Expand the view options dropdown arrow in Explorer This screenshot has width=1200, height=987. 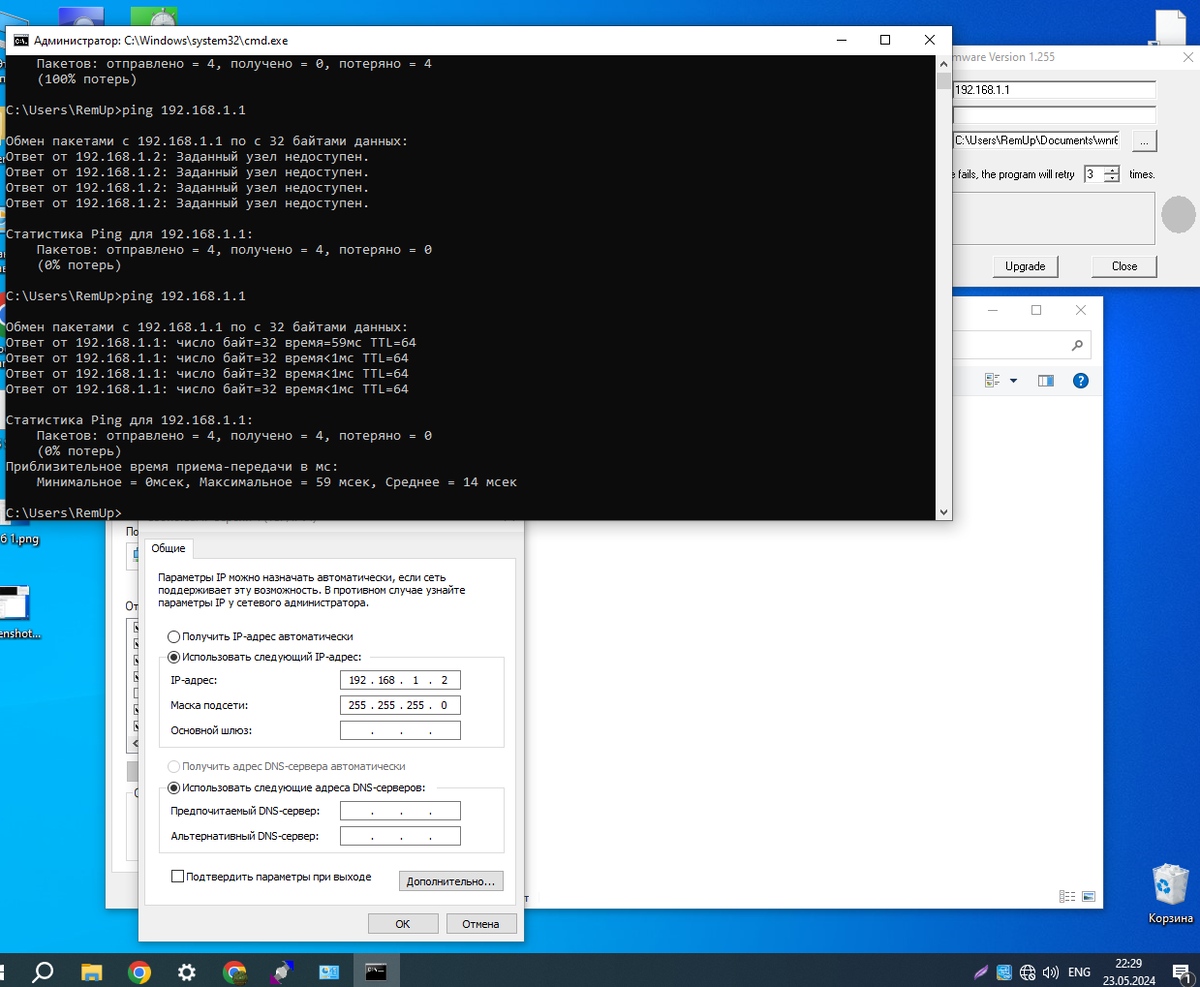tap(1013, 381)
